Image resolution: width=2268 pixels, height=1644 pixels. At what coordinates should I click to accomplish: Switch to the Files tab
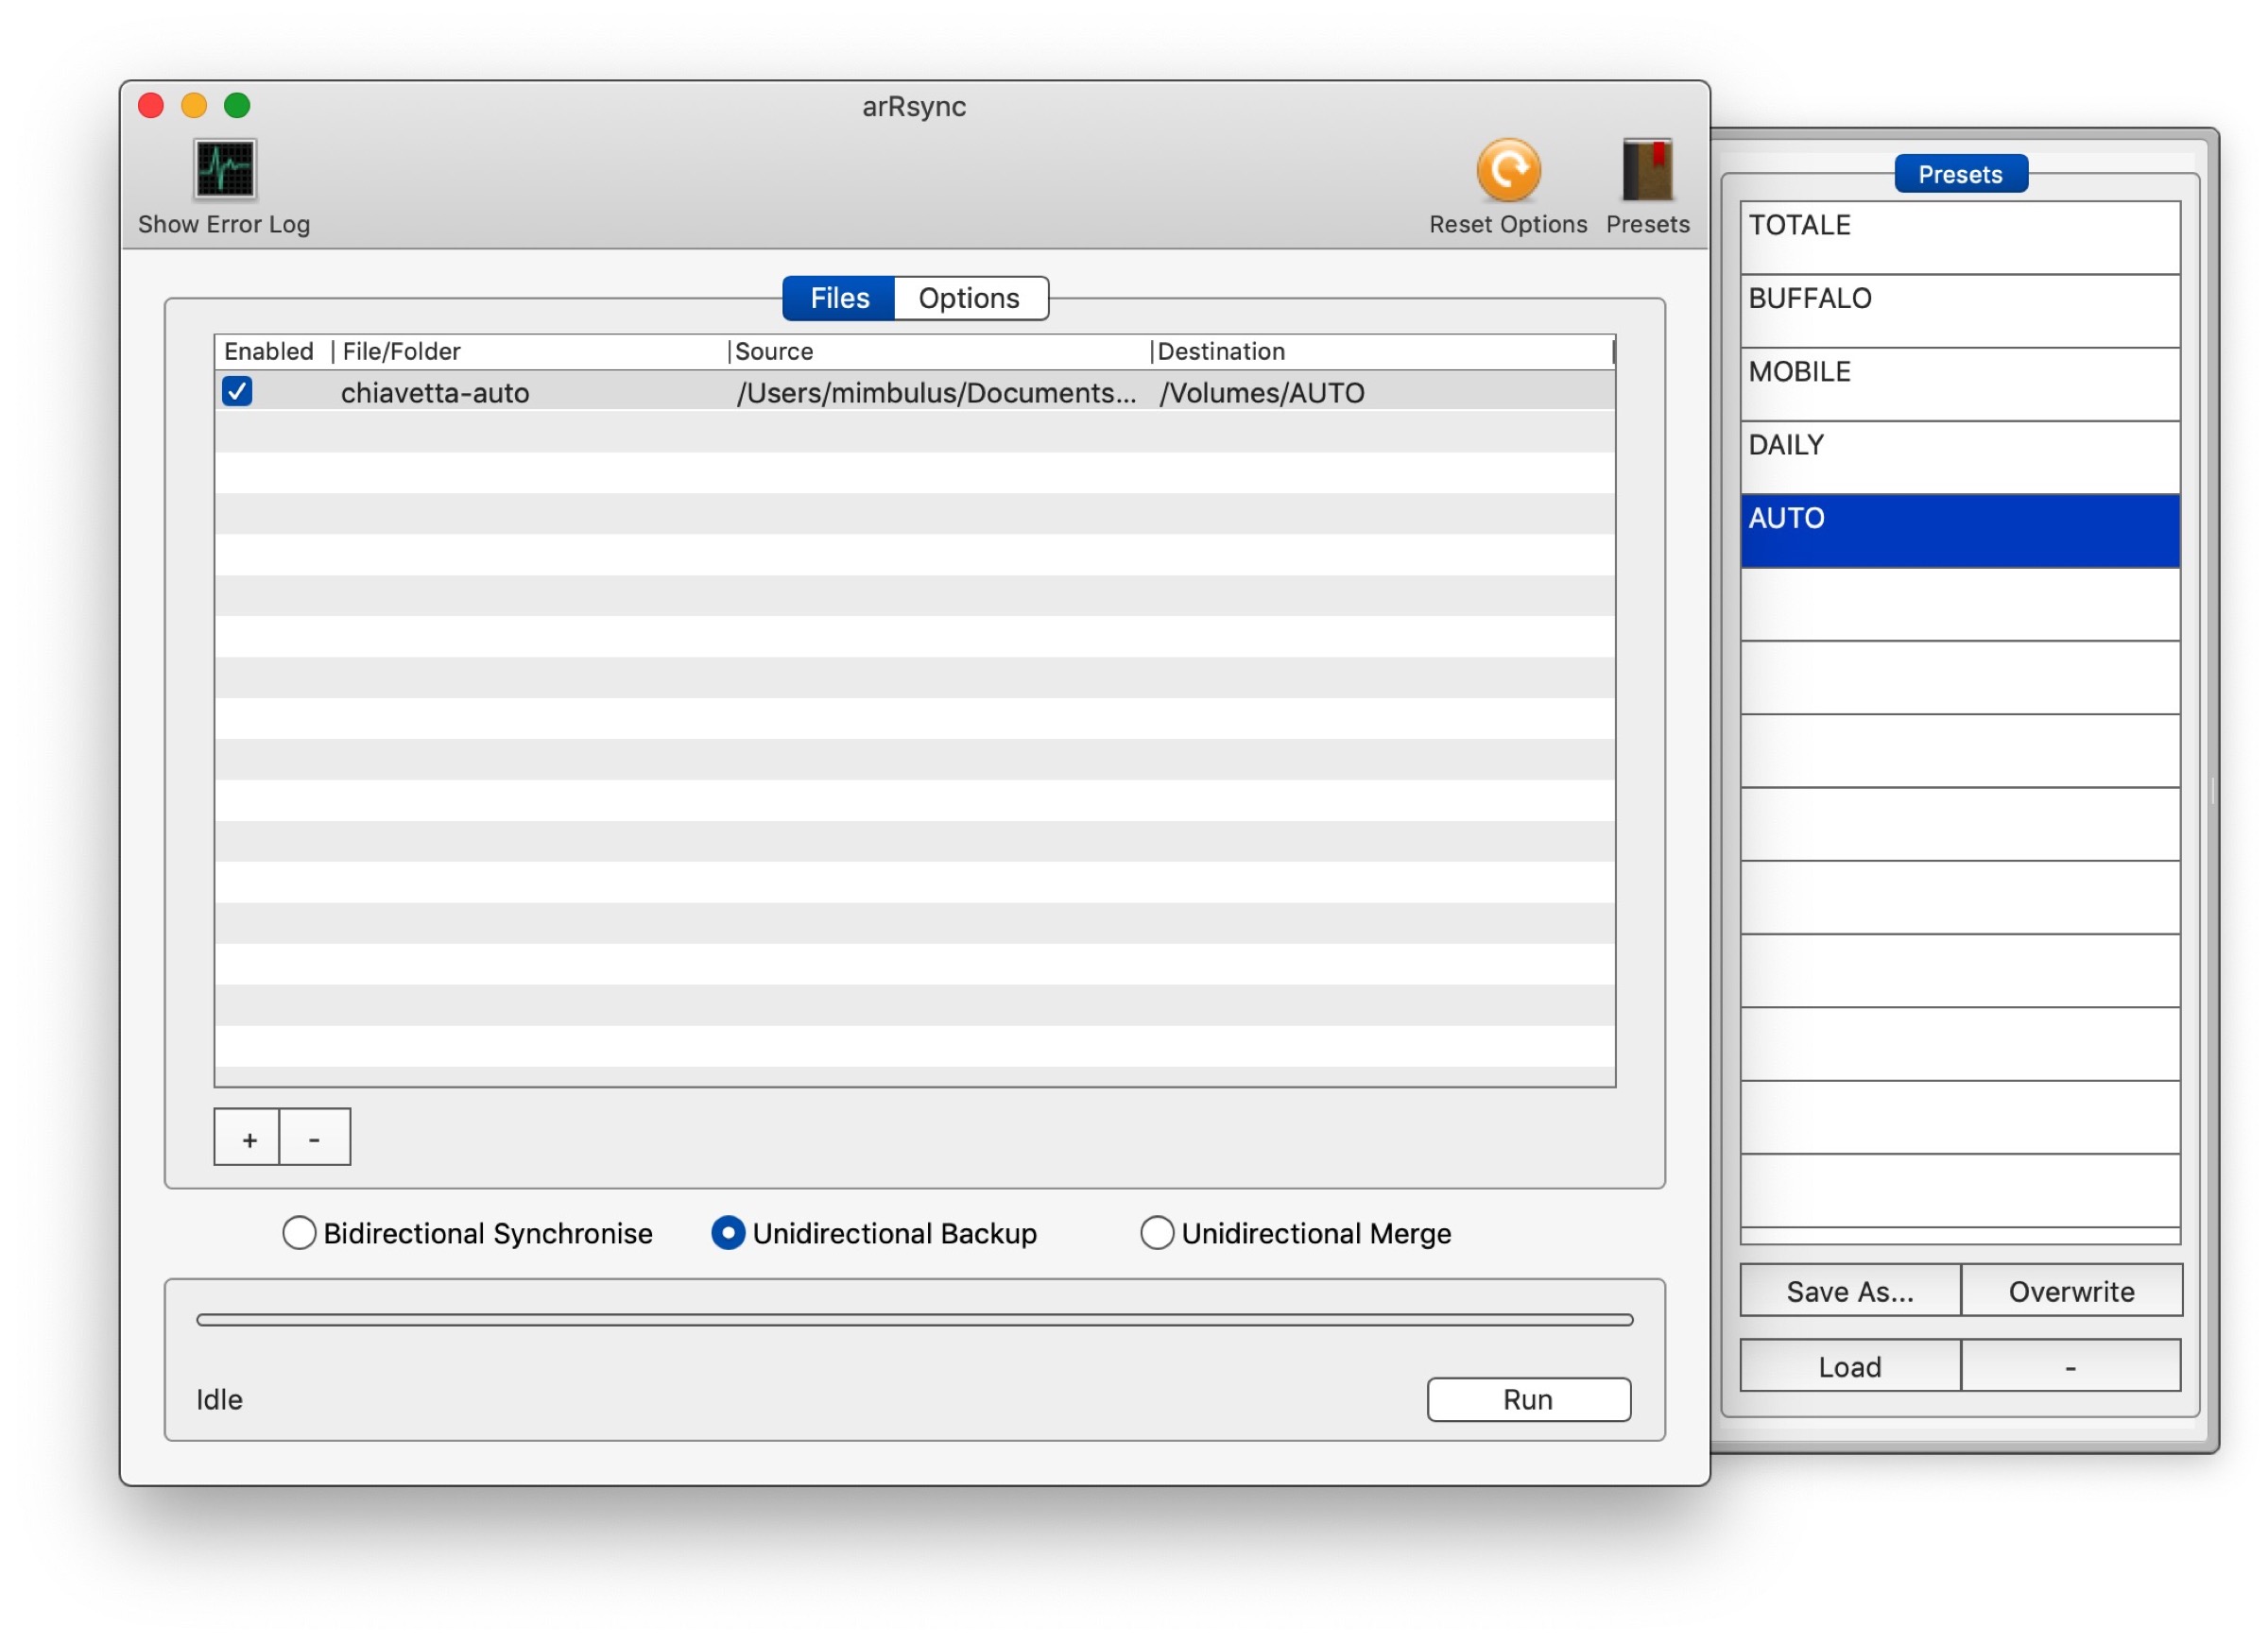click(x=839, y=299)
